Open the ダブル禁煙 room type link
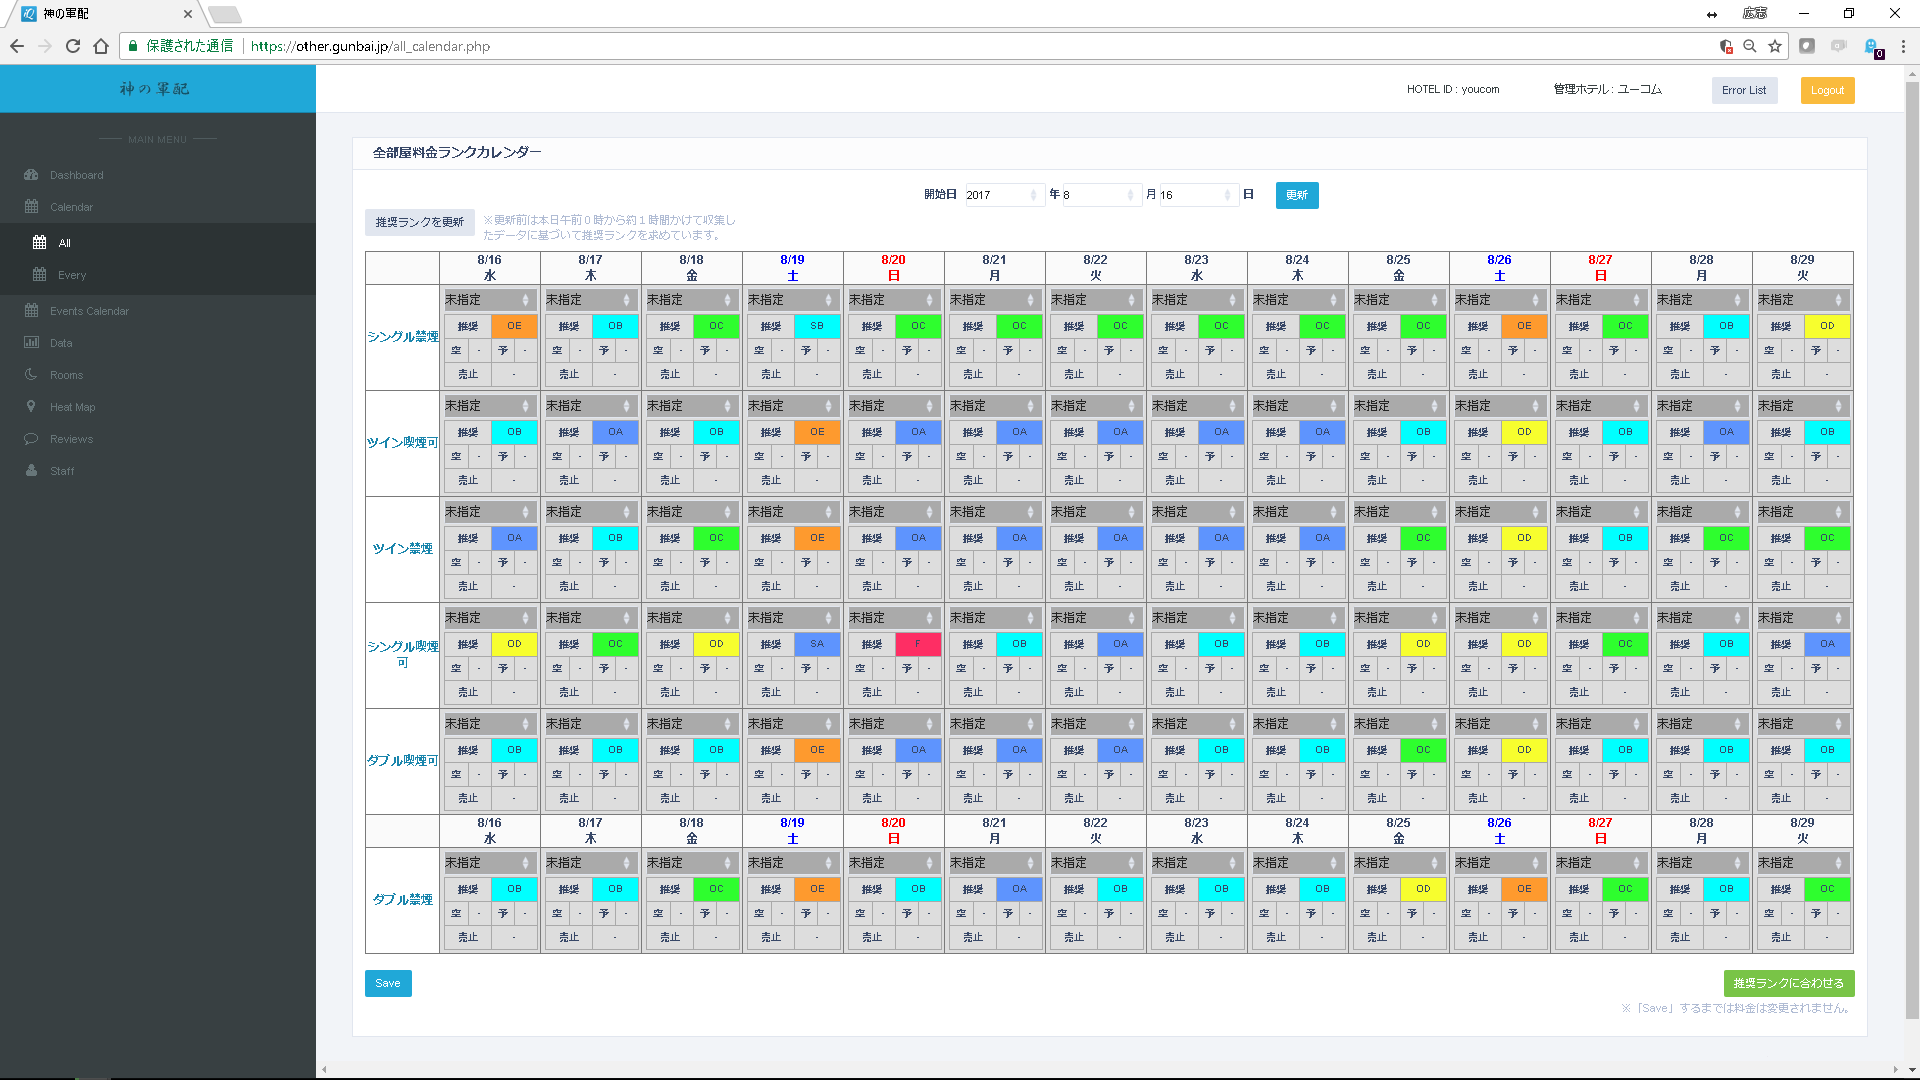 (x=403, y=900)
